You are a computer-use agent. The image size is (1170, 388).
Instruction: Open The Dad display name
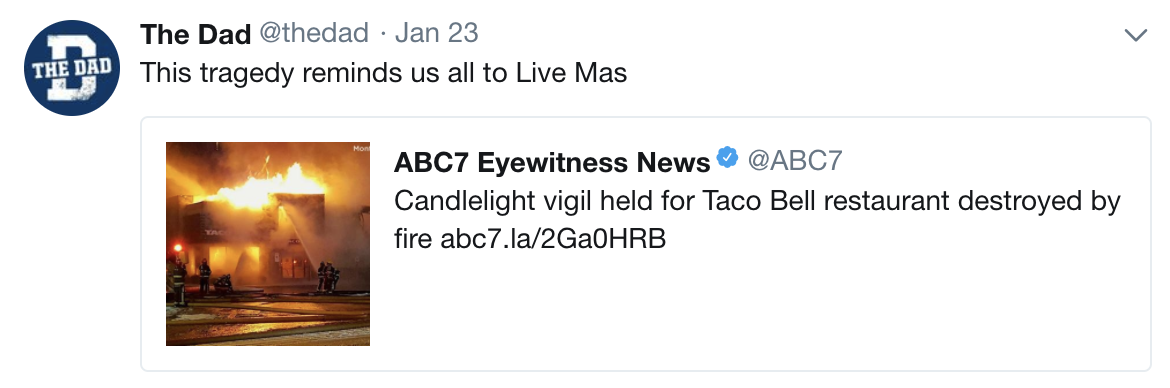click(195, 34)
